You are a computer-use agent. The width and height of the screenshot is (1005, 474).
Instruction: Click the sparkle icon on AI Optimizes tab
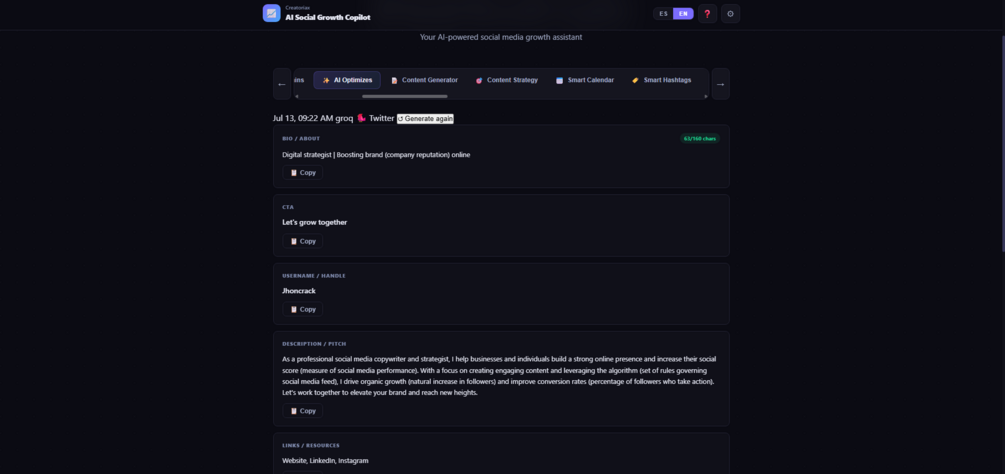tap(326, 80)
